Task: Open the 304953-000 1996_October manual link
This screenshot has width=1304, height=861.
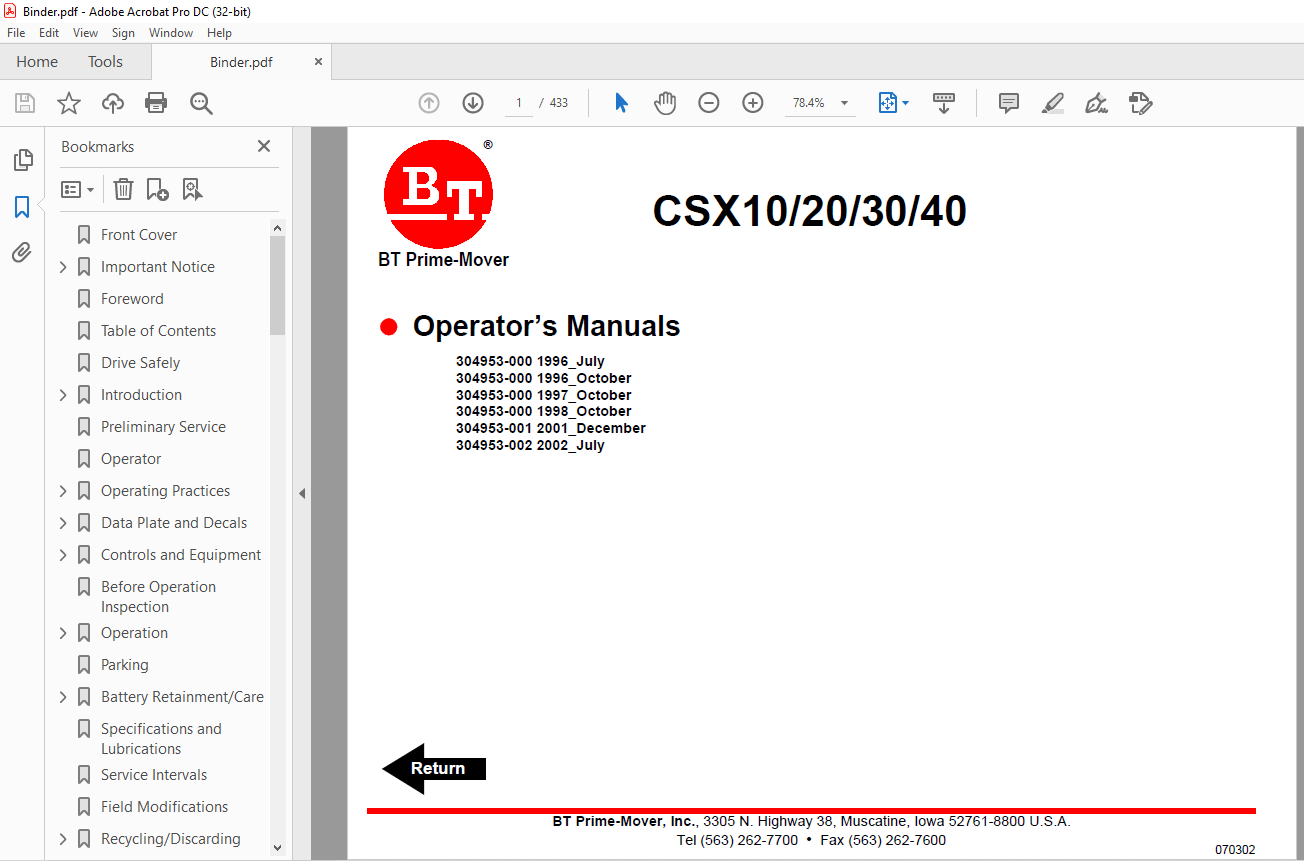Action: 544,379
